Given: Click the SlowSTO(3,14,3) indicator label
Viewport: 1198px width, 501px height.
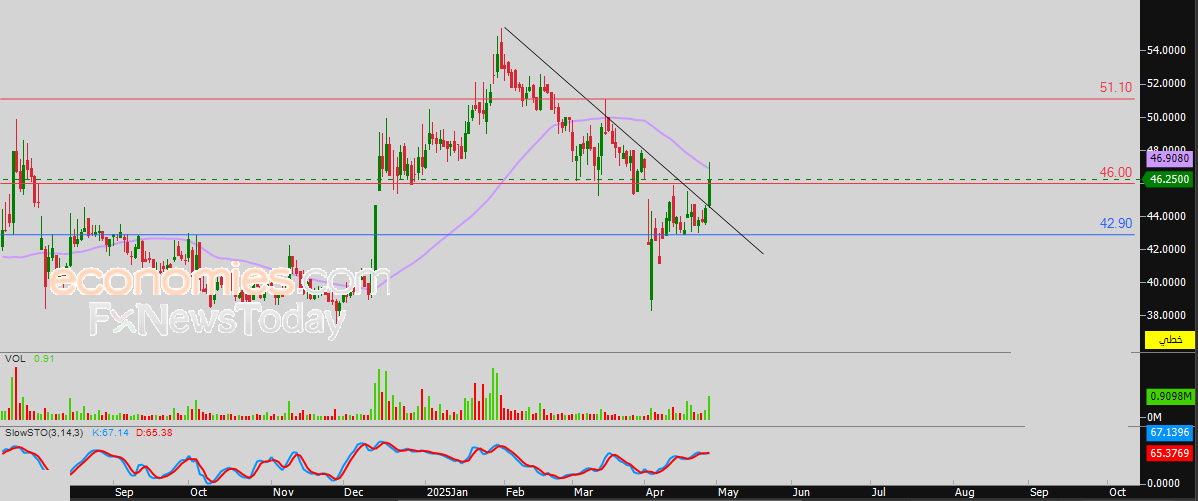Looking at the screenshot, I should (x=45, y=433).
